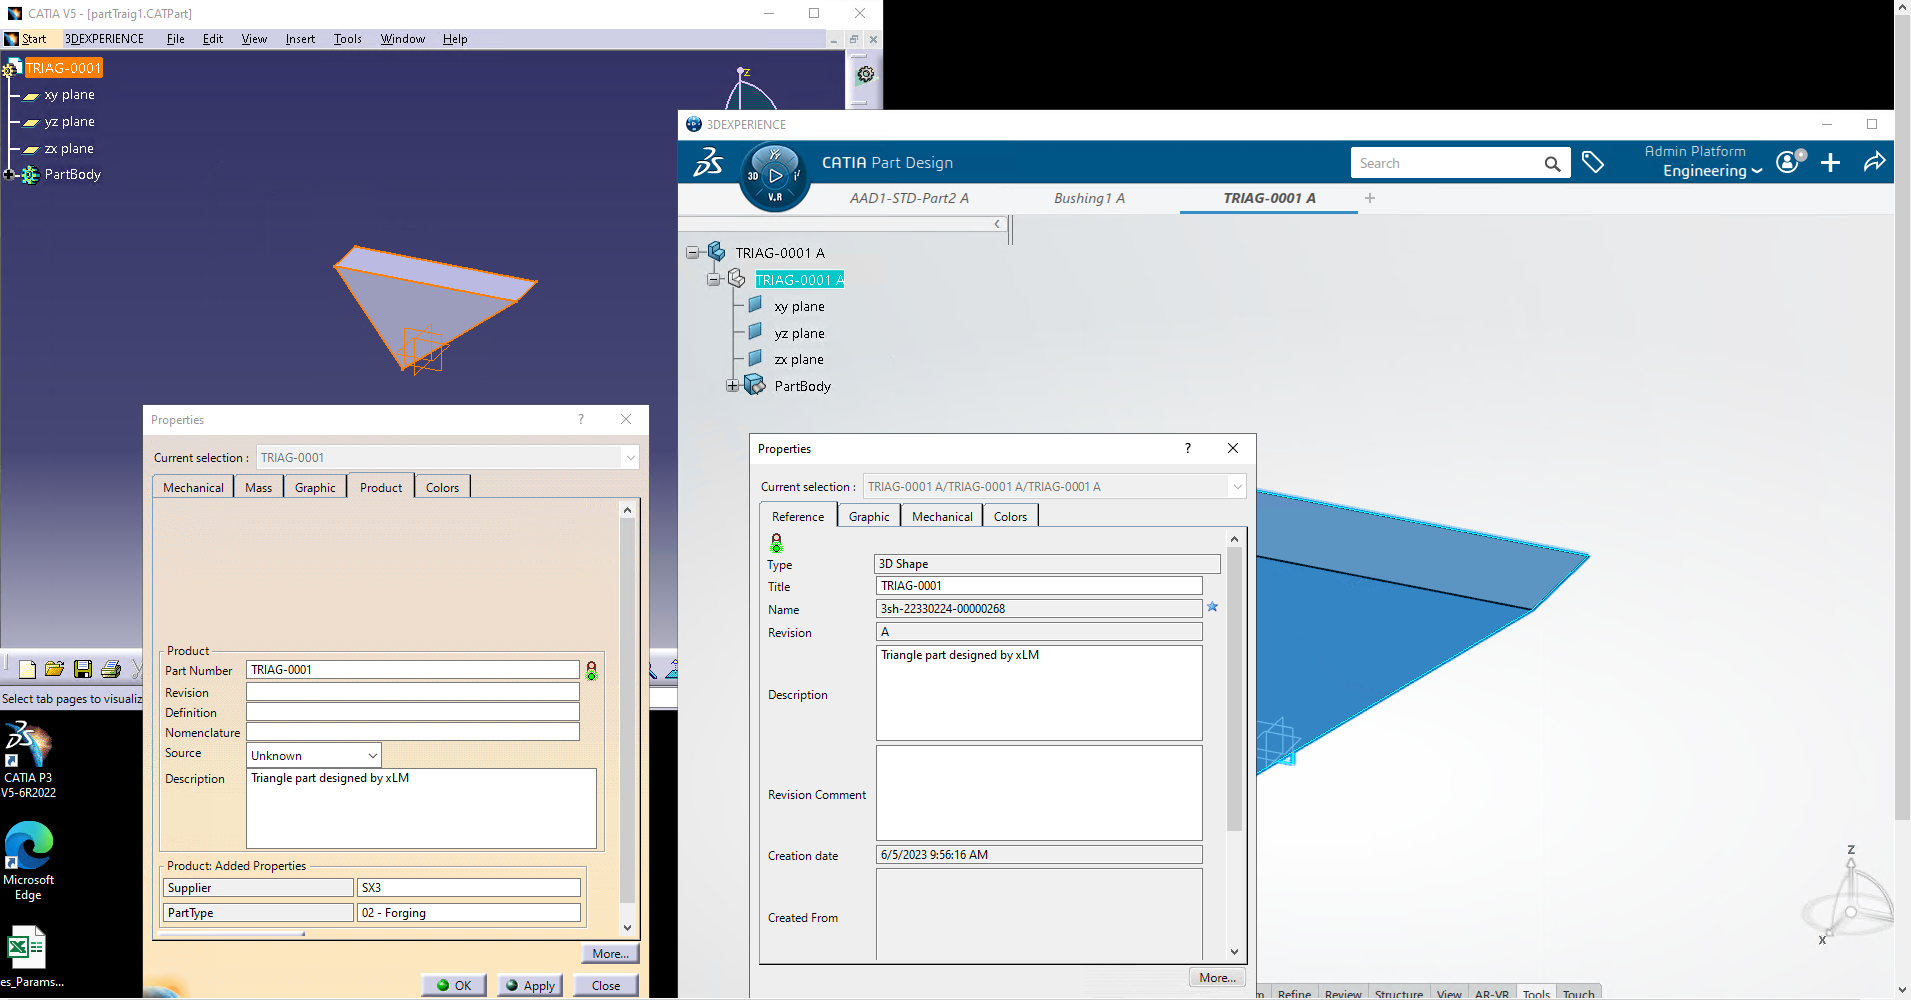Switch to the Bushing1 A document tab
1911x1000 pixels.
pos(1089,198)
